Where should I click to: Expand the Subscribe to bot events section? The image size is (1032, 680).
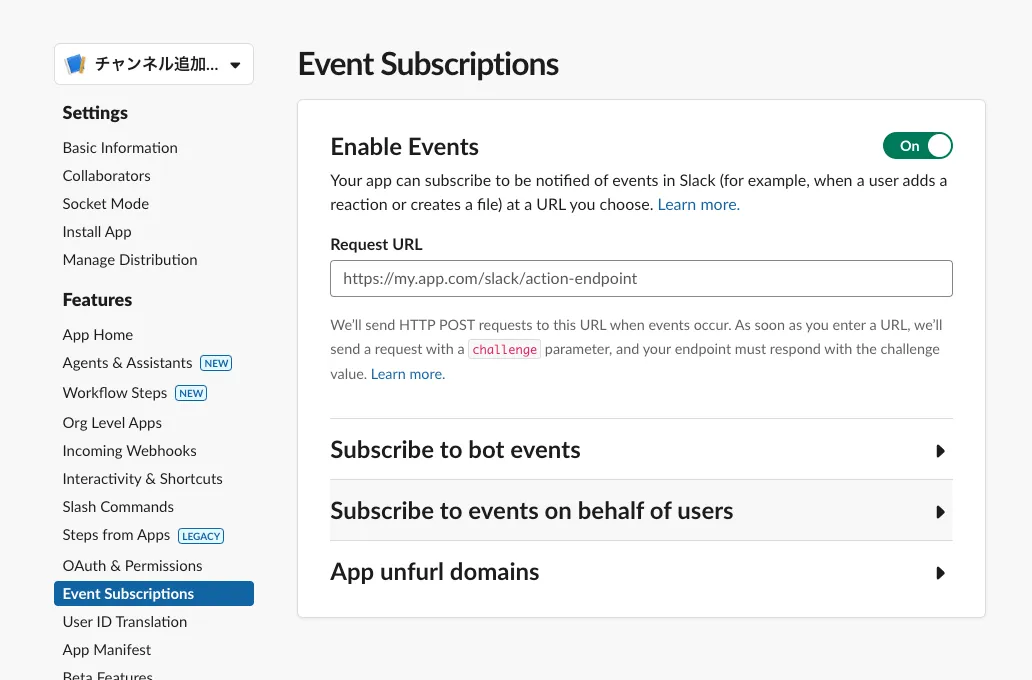(x=940, y=451)
